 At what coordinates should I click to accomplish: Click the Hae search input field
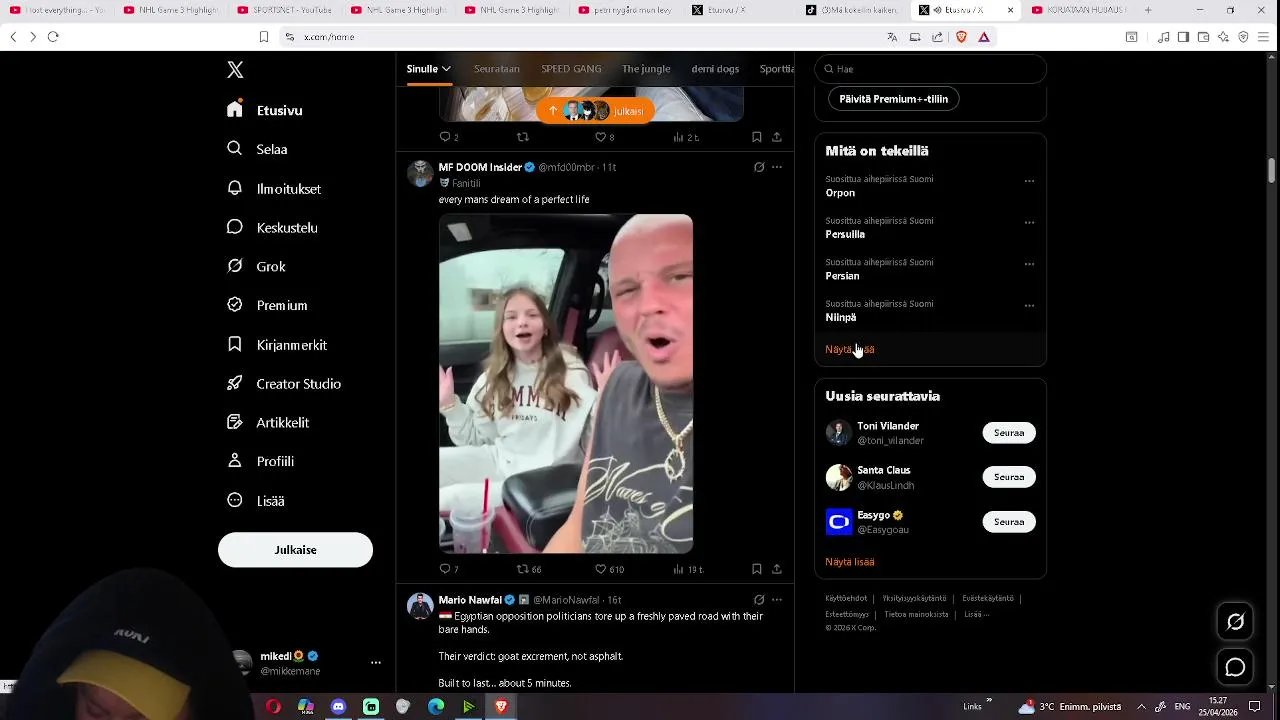(930, 69)
